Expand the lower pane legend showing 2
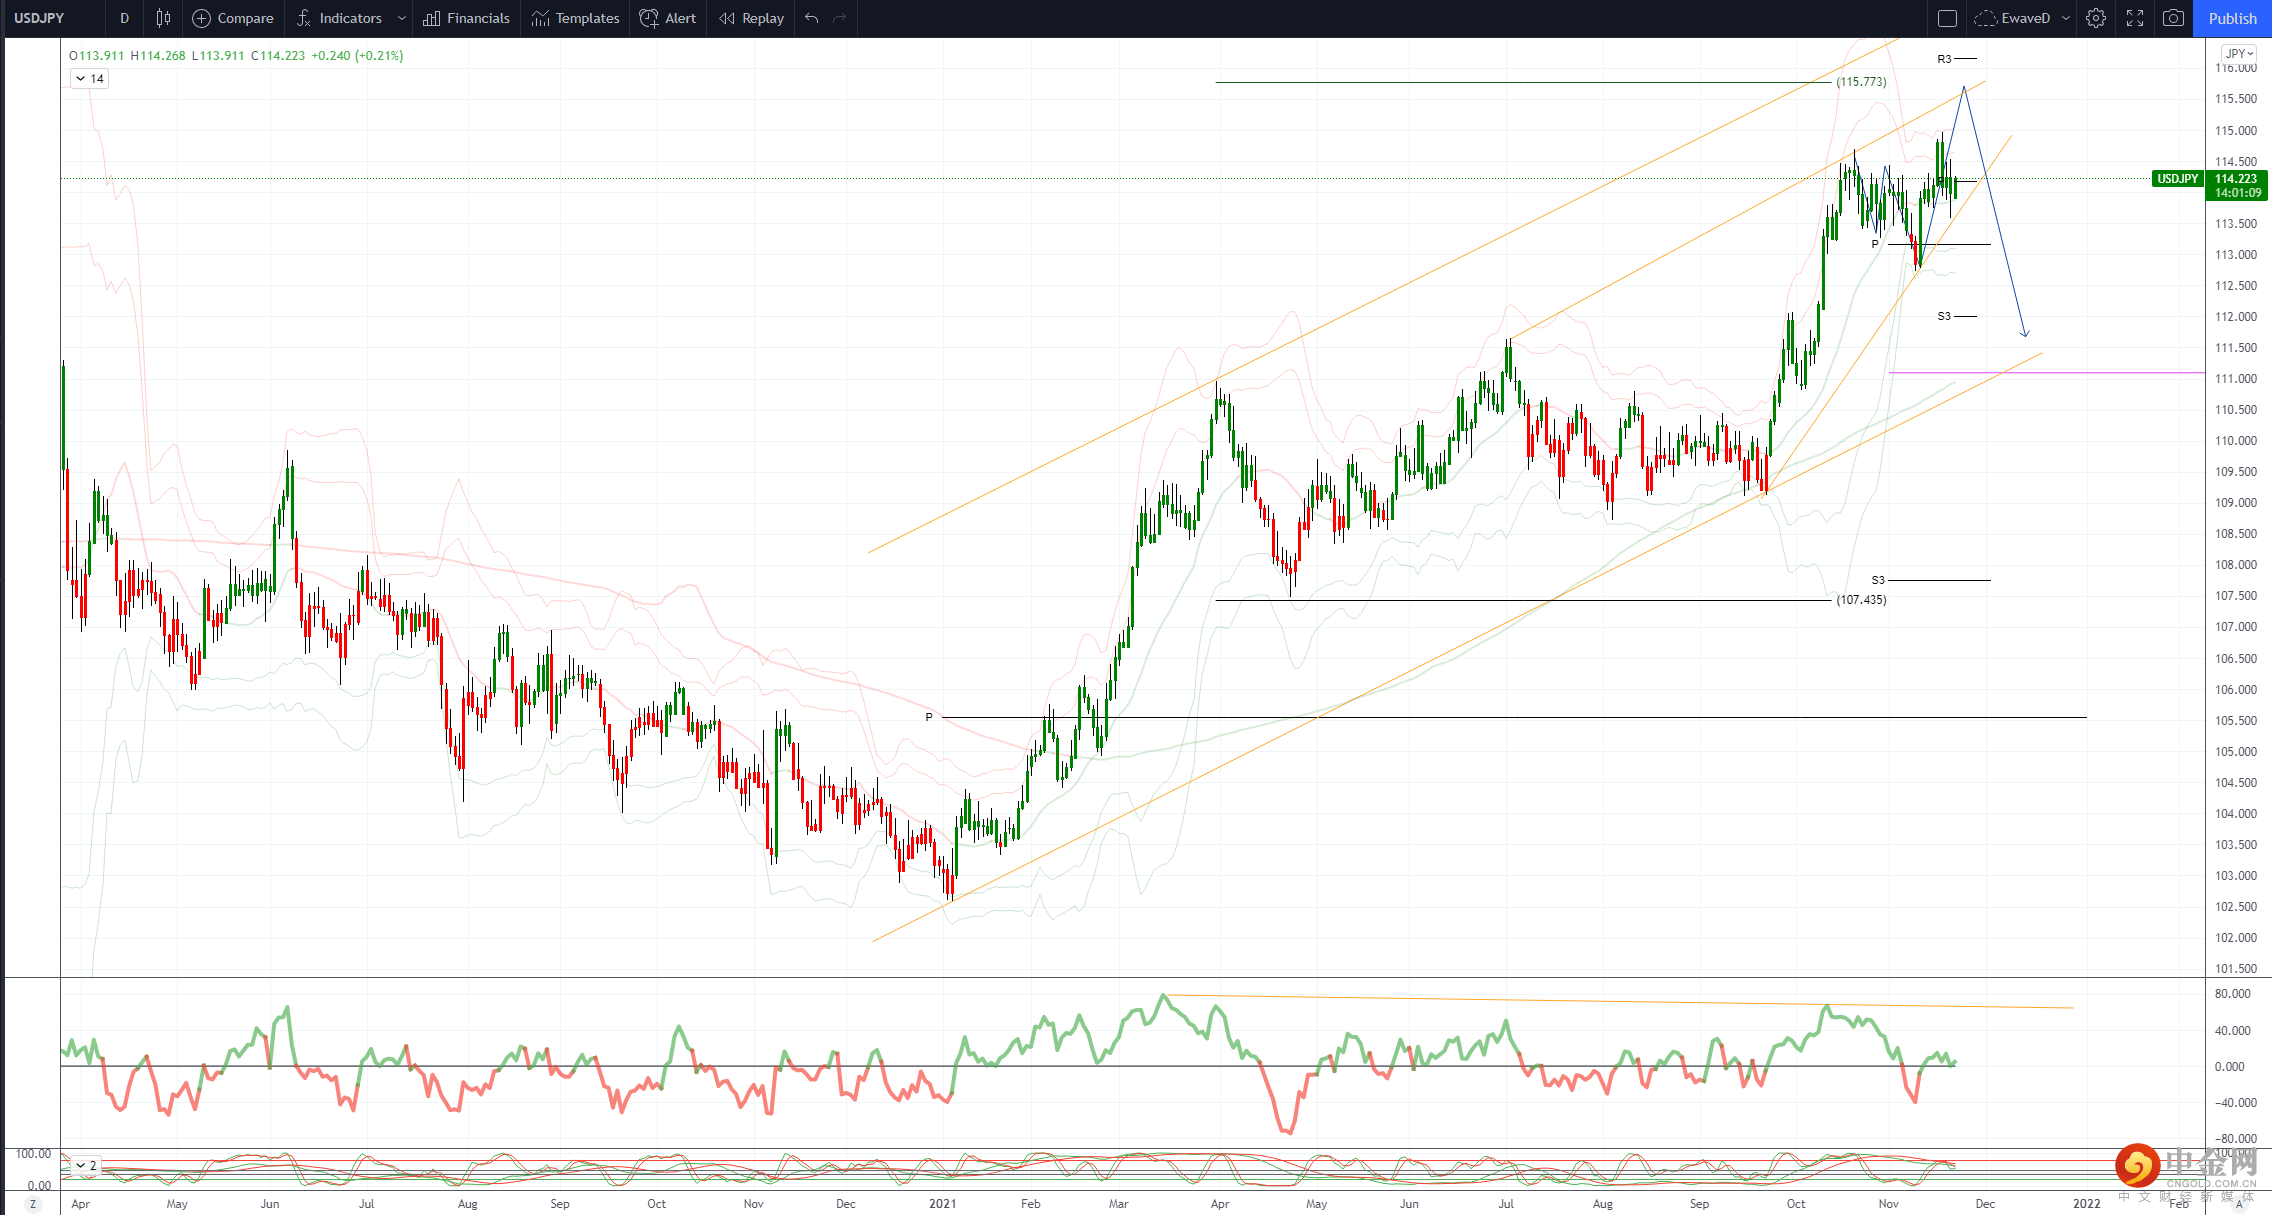The image size is (2272, 1215). pos(86,1166)
